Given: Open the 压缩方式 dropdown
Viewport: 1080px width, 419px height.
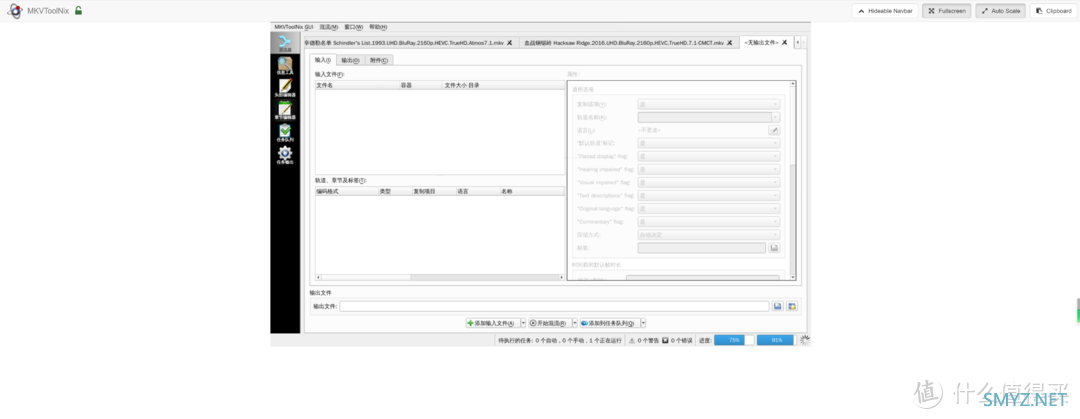Looking at the screenshot, I should [x=709, y=235].
